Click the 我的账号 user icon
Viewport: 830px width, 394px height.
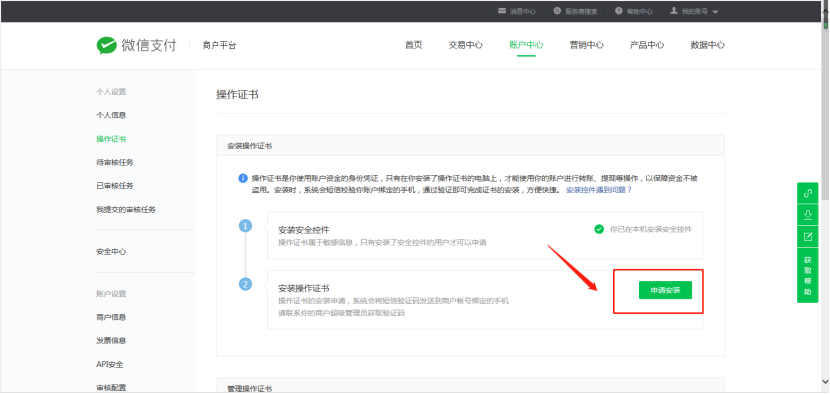674,11
